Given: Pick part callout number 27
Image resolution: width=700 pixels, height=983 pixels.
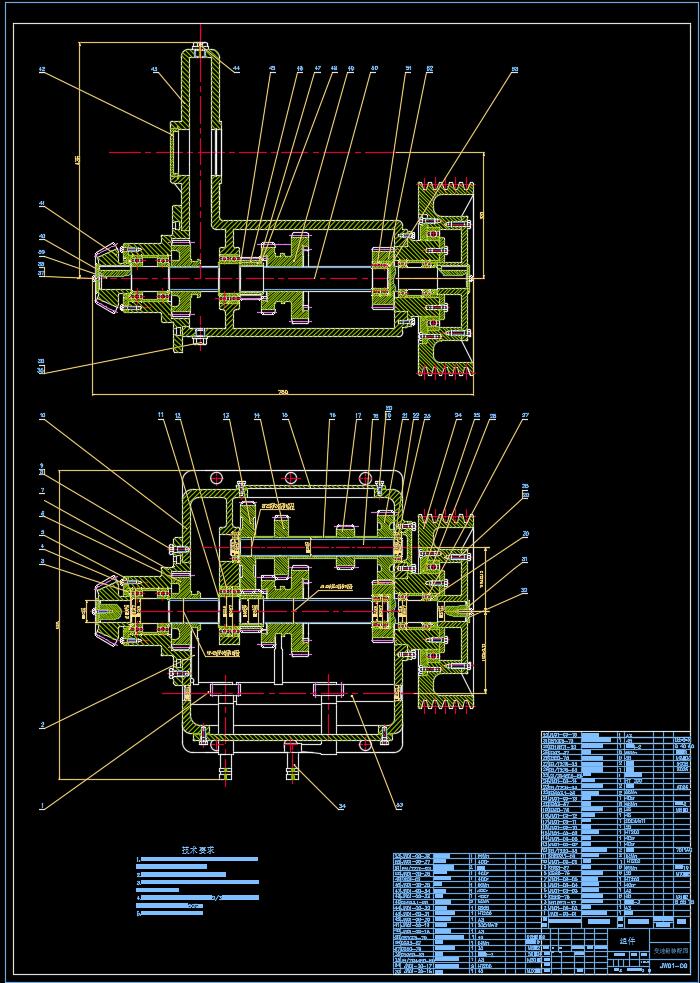Looking at the screenshot, I should pos(525,415).
